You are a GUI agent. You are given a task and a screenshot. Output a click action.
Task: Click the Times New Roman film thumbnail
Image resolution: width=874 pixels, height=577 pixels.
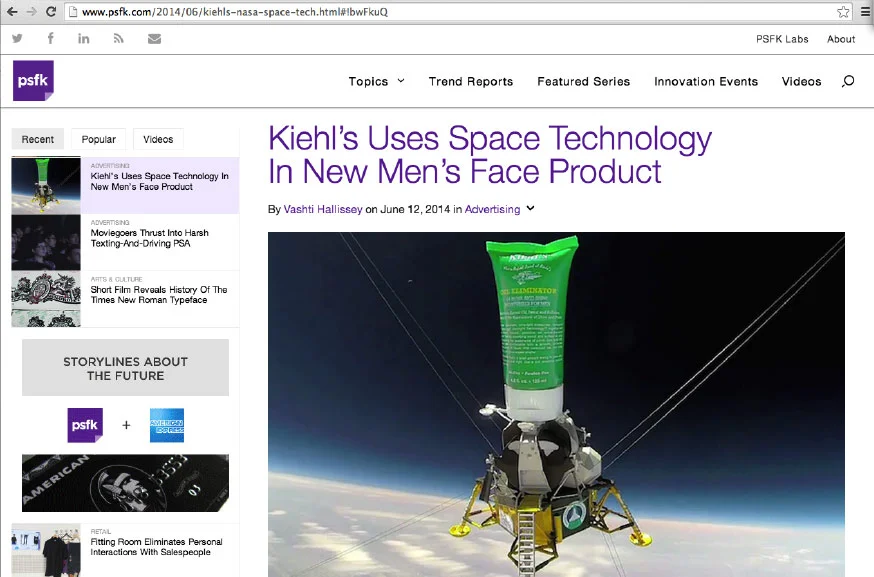click(x=46, y=299)
